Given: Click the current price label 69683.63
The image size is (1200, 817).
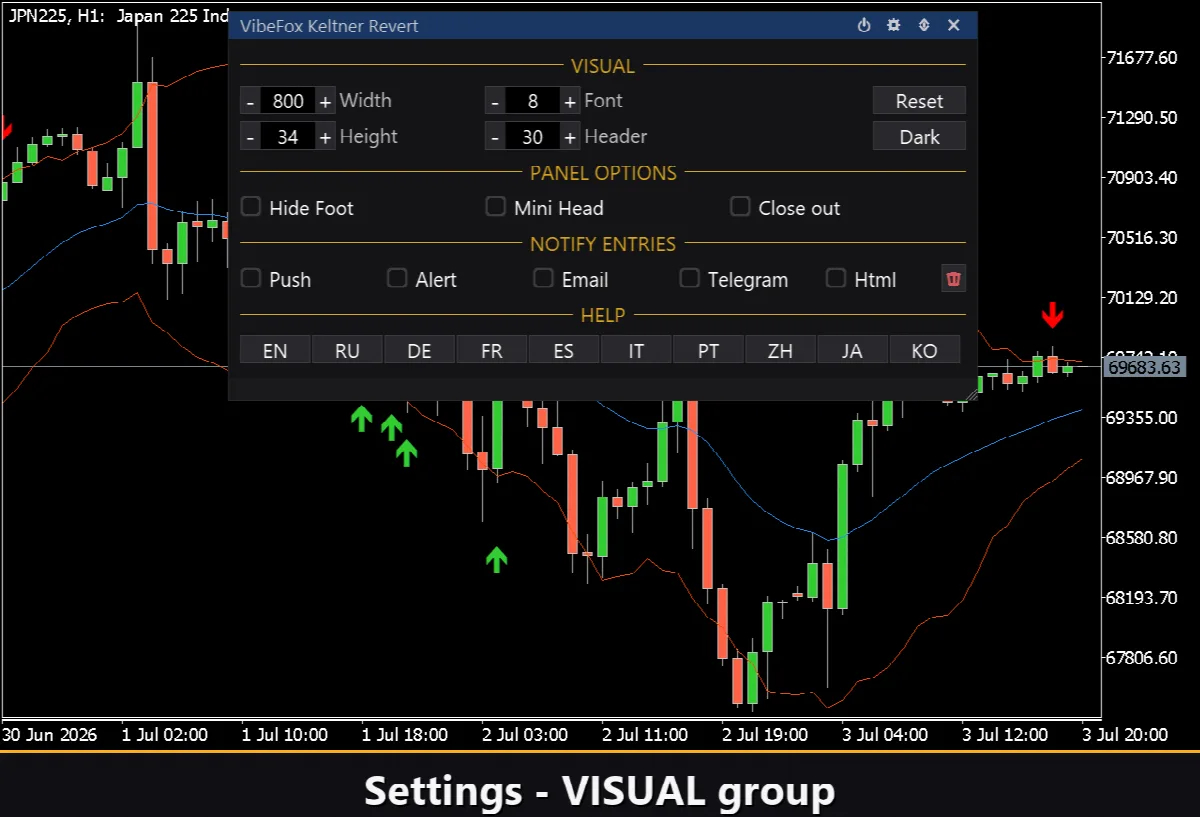Looking at the screenshot, I should pyautogui.click(x=1144, y=367).
